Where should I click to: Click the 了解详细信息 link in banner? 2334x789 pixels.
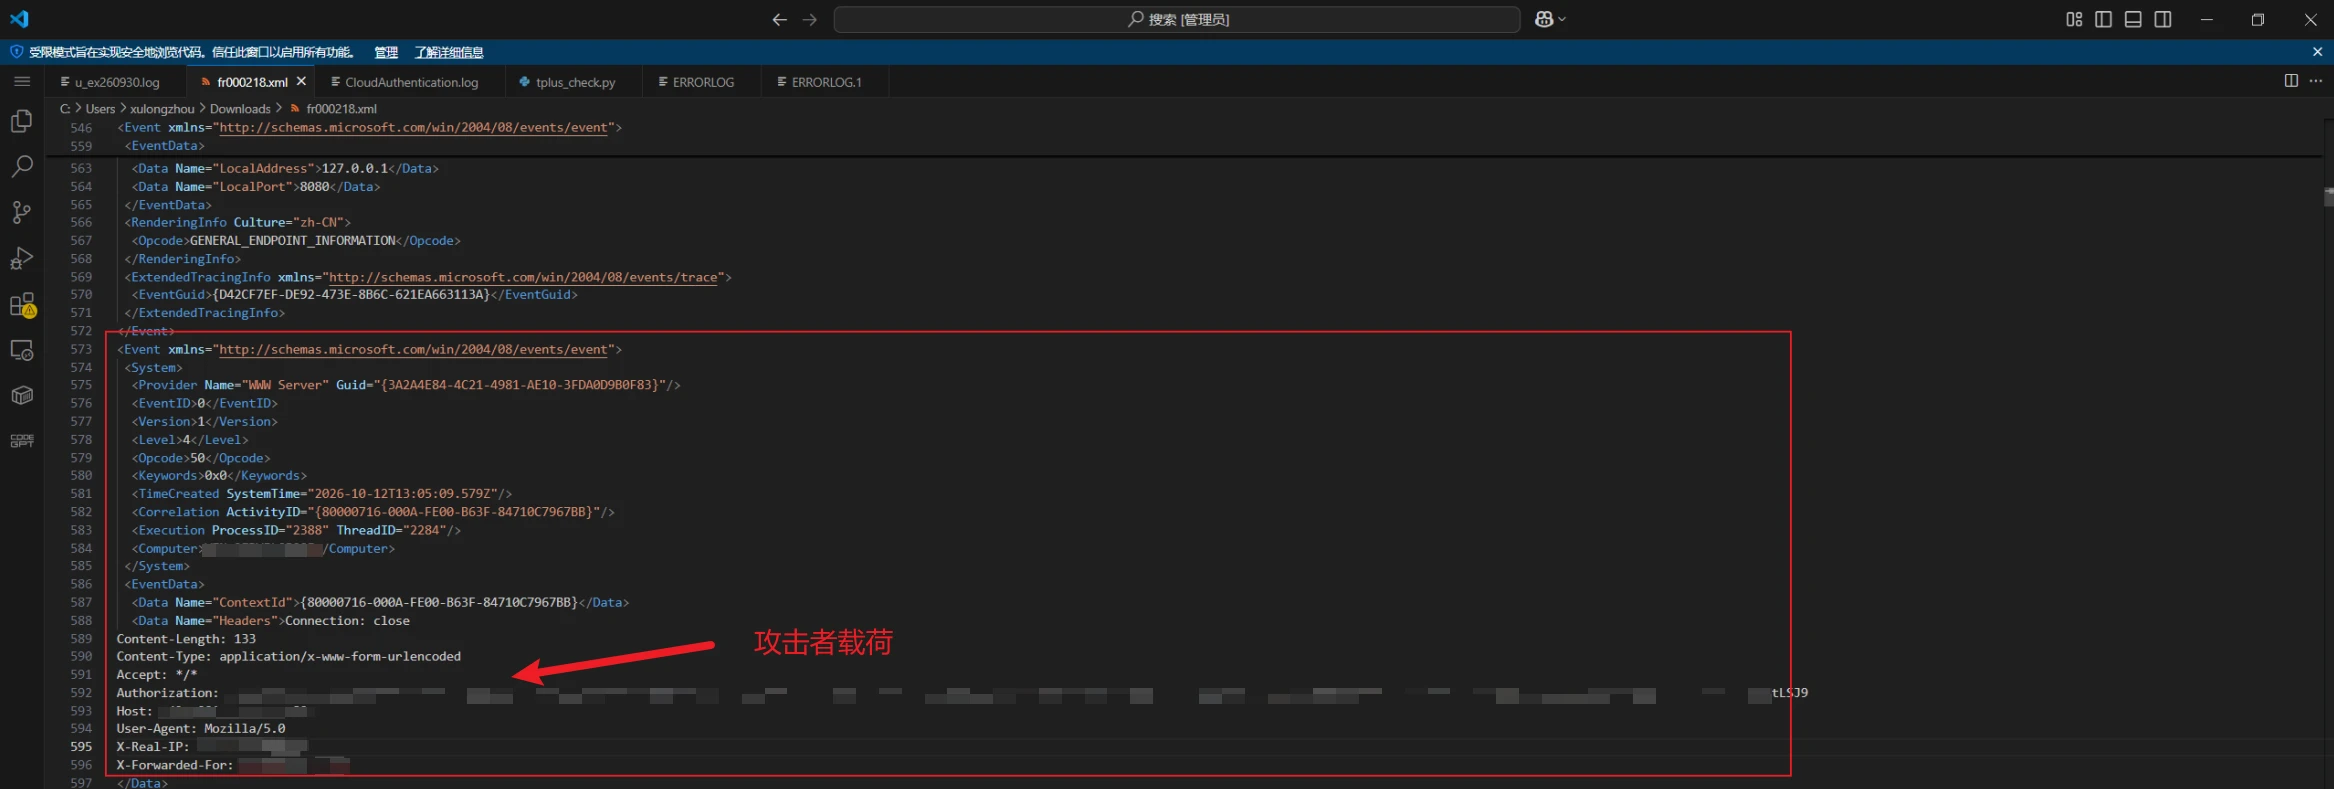point(449,52)
